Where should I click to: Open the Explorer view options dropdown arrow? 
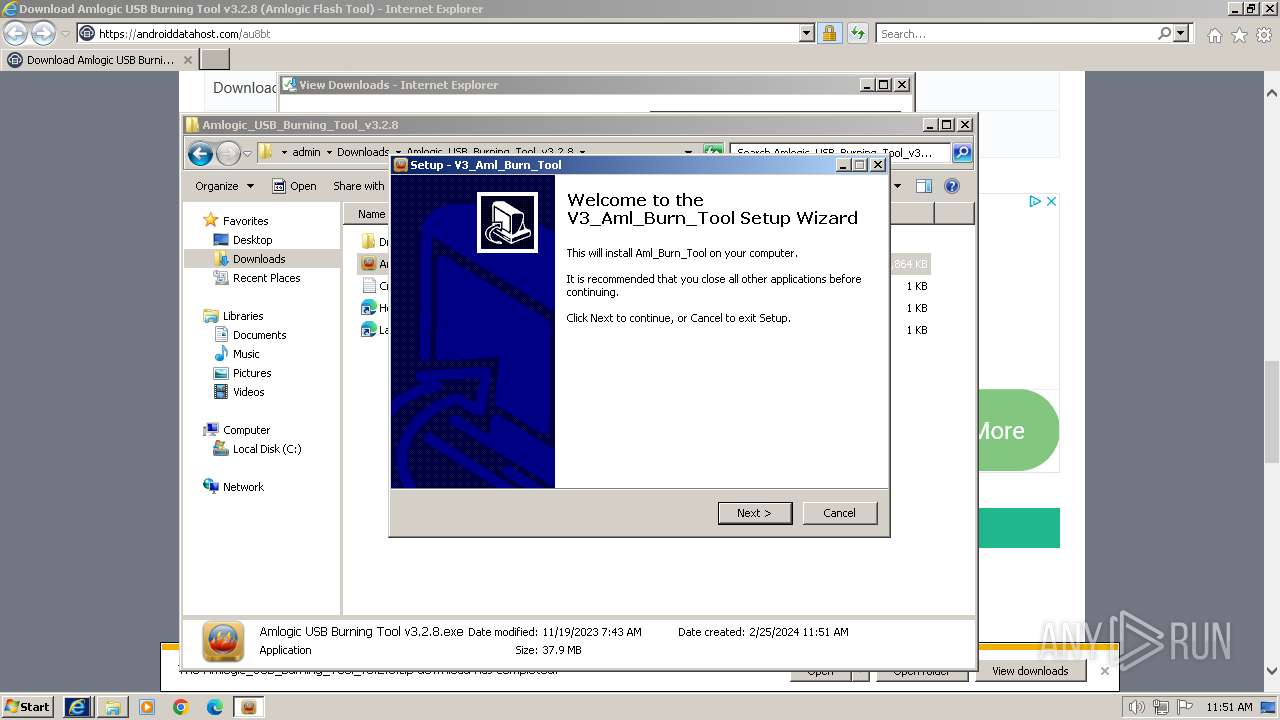coord(897,186)
